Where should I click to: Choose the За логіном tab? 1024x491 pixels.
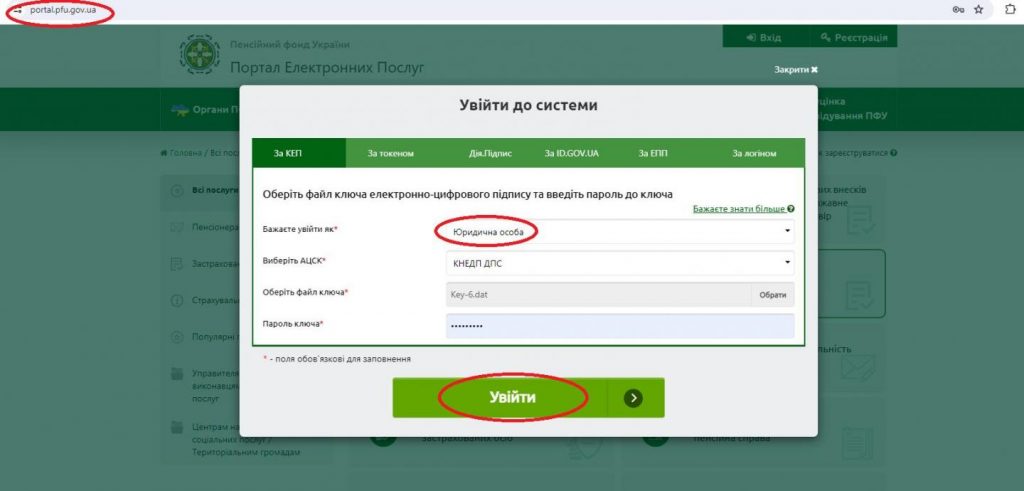753,153
